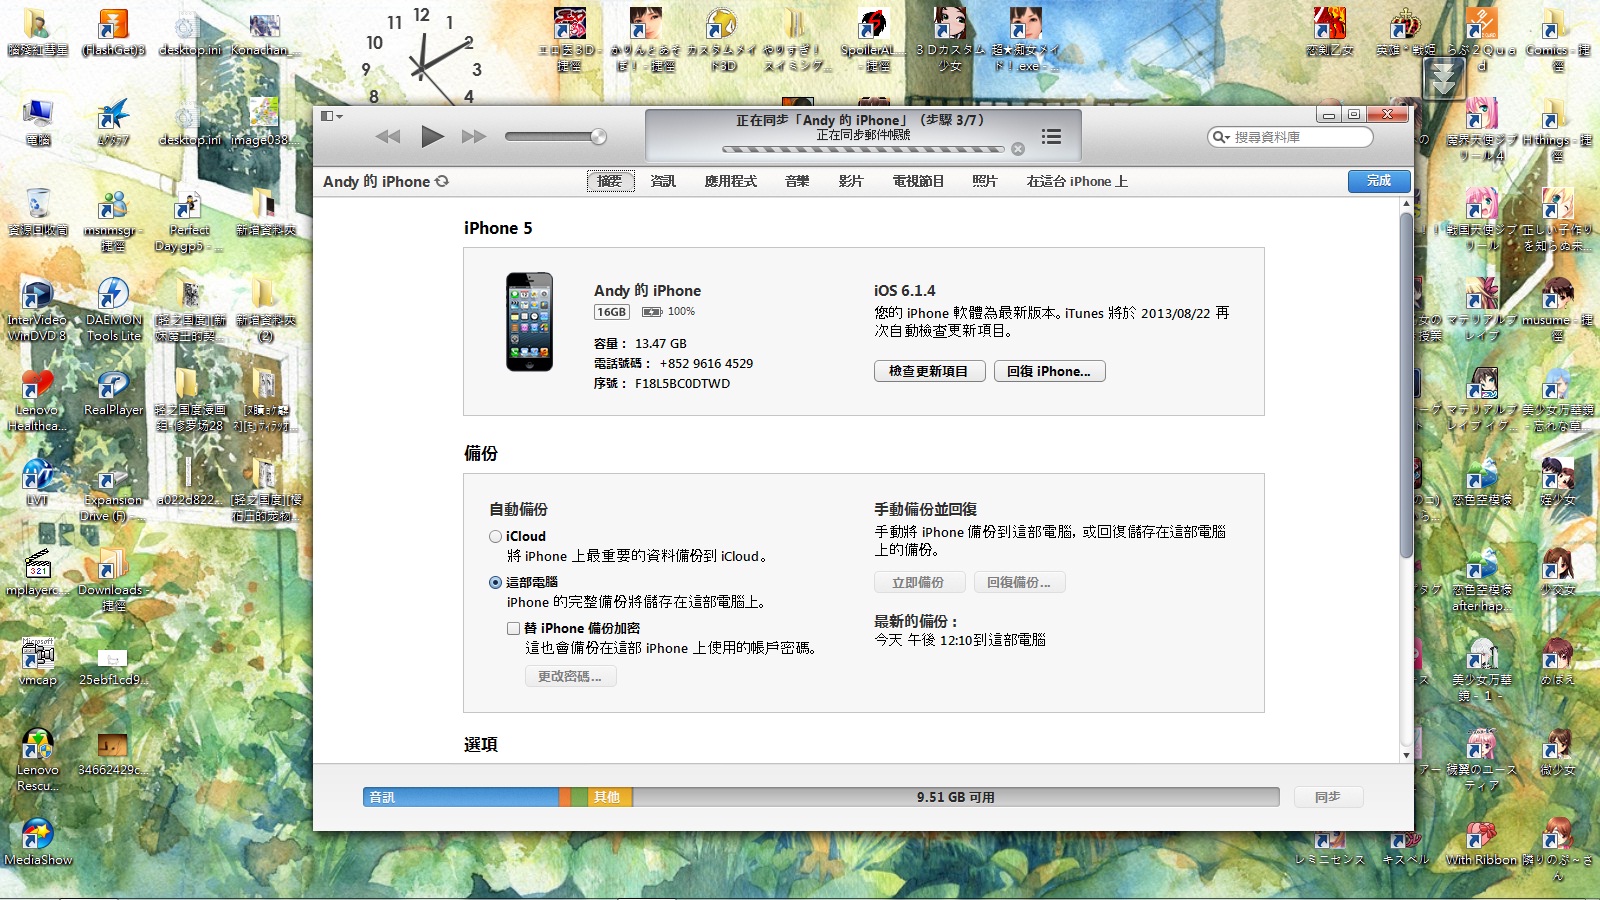Image resolution: width=1600 pixels, height=900 pixels.
Task: Open the 照片 tab
Action: (x=985, y=181)
